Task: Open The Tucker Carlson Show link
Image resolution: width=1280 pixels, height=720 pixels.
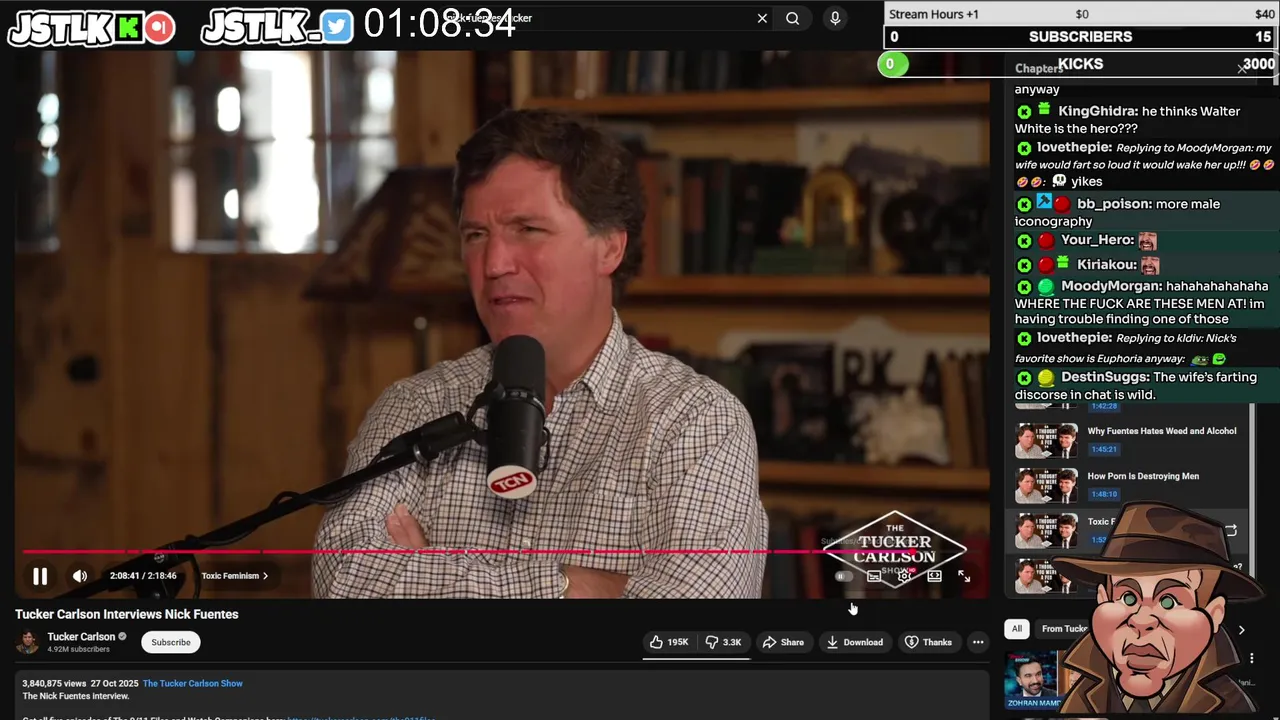Action: pyautogui.click(x=193, y=684)
